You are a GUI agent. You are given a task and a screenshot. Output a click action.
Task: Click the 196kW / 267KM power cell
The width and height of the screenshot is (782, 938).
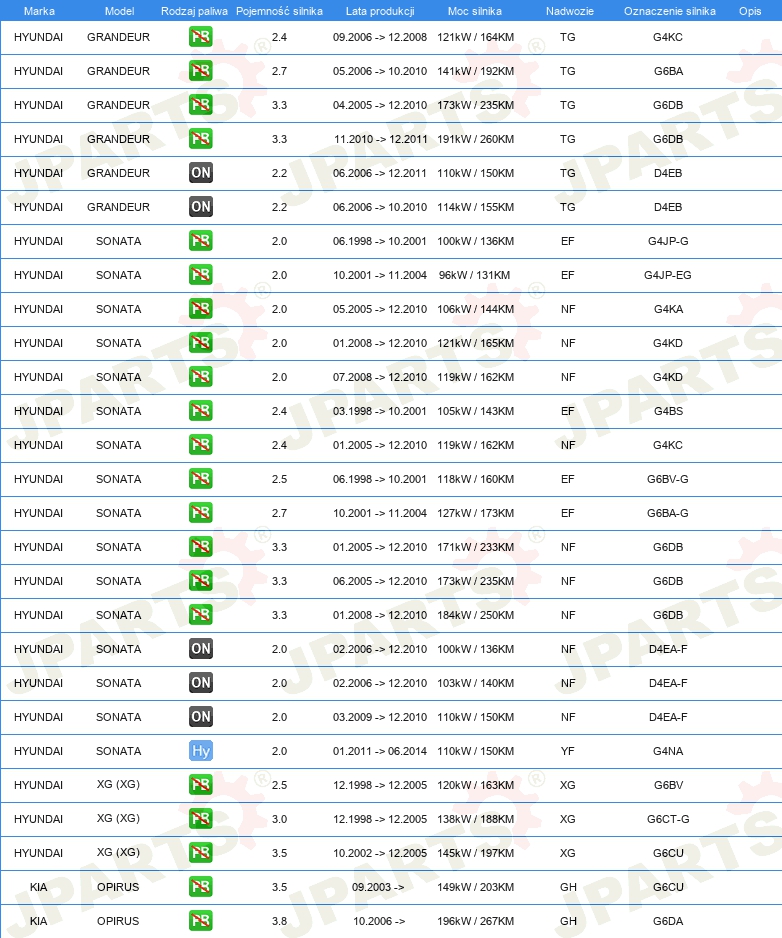tap(475, 921)
